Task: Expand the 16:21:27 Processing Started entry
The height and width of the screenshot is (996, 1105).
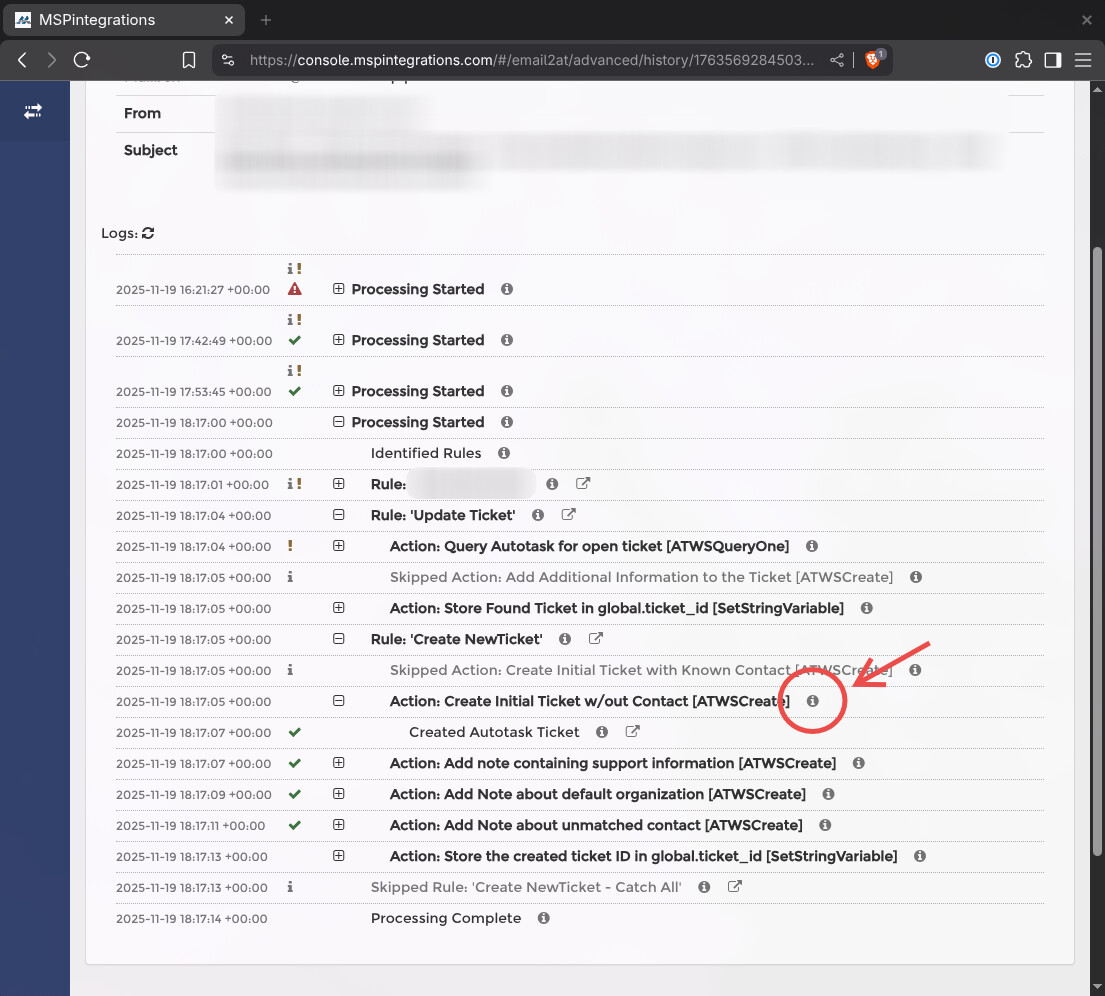Action: [338, 289]
